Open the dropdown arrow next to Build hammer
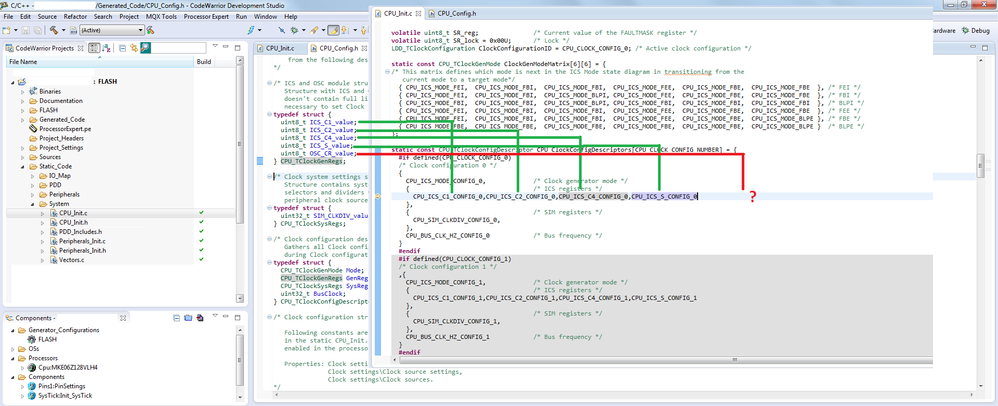 [x=64, y=30]
